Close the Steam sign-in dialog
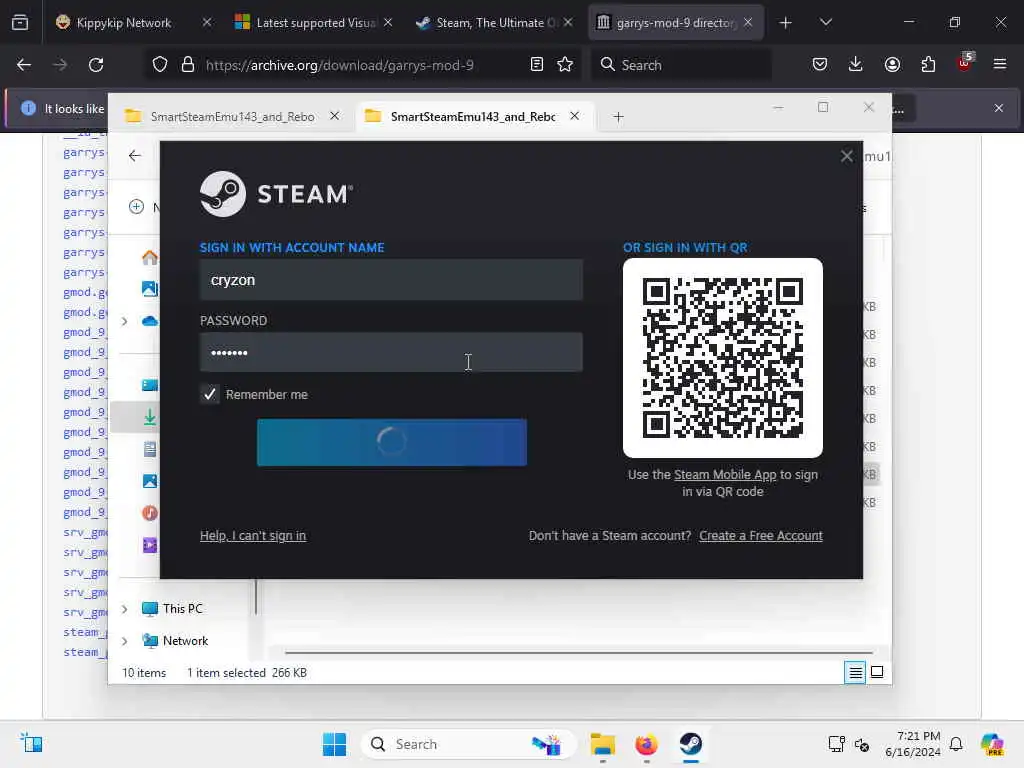The width and height of the screenshot is (1024, 768). coord(846,156)
